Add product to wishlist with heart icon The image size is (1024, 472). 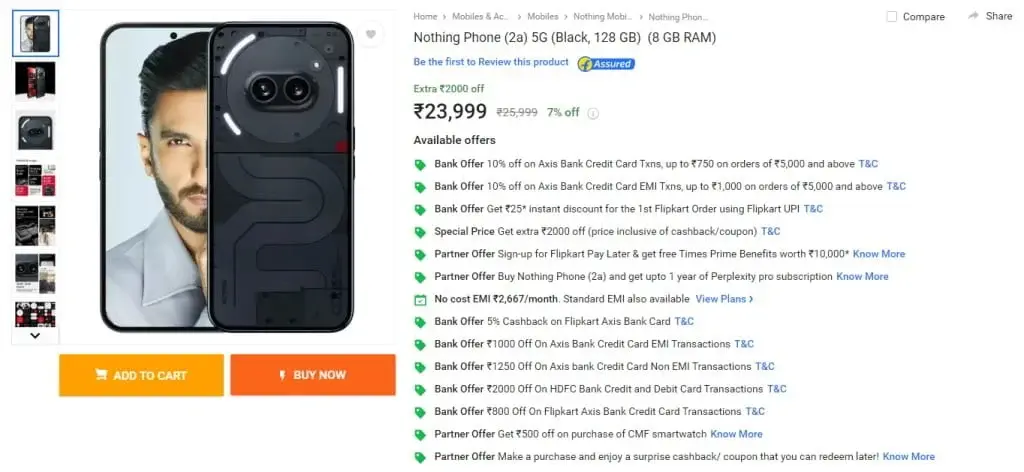[x=370, y=34]
